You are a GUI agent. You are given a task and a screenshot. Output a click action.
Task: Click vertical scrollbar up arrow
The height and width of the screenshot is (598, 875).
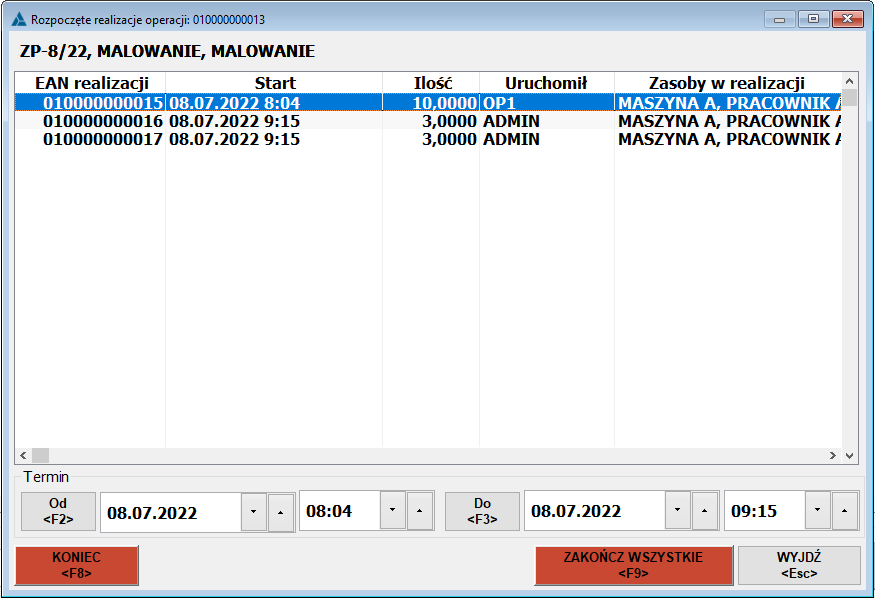[849, 81]
